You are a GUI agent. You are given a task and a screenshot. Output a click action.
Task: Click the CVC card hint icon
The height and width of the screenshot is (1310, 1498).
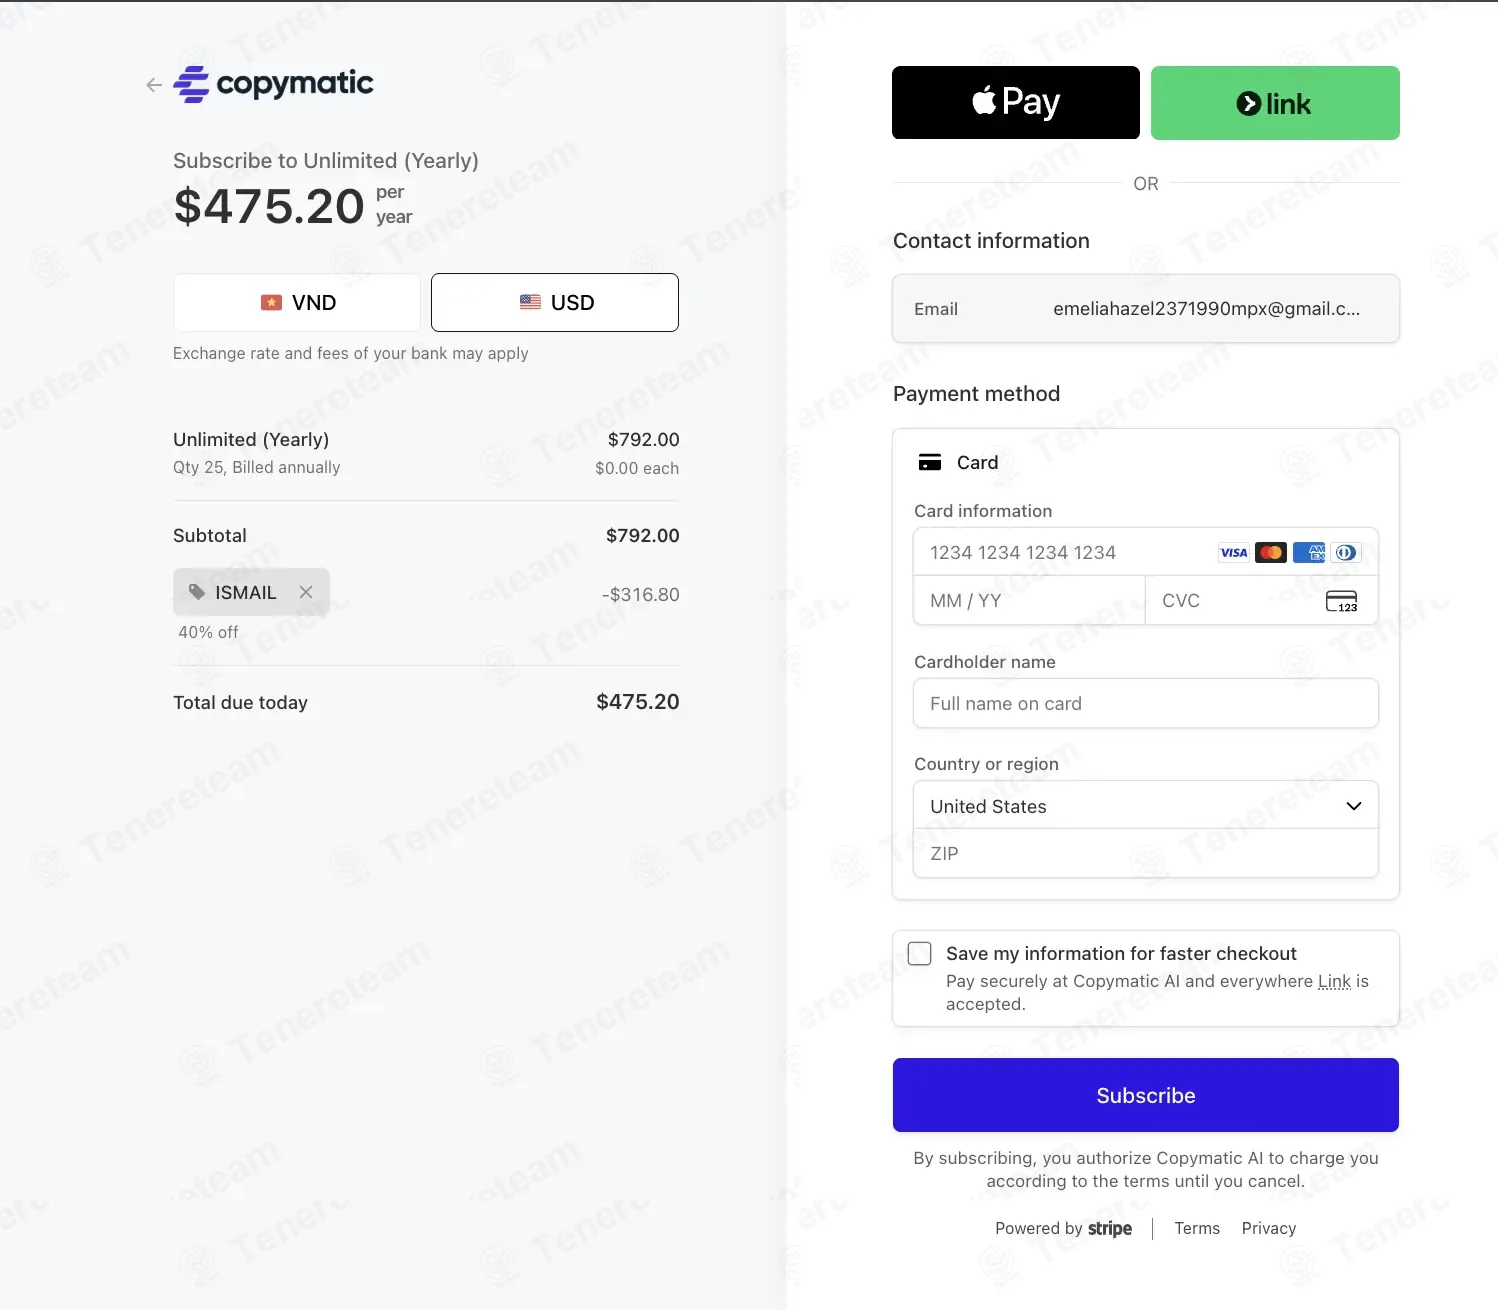(x=1341, y=600)
